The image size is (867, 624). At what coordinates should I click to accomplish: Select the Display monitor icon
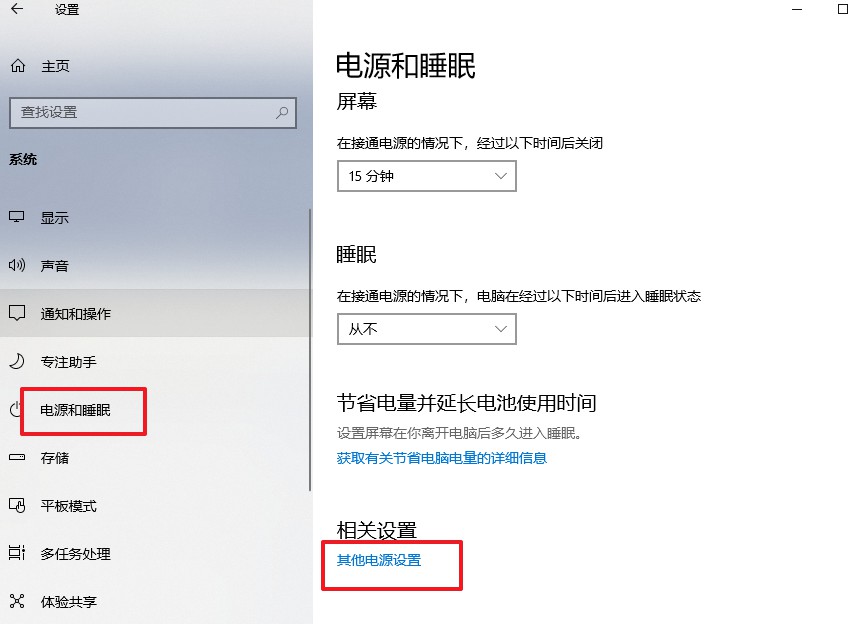click(17, 217)
